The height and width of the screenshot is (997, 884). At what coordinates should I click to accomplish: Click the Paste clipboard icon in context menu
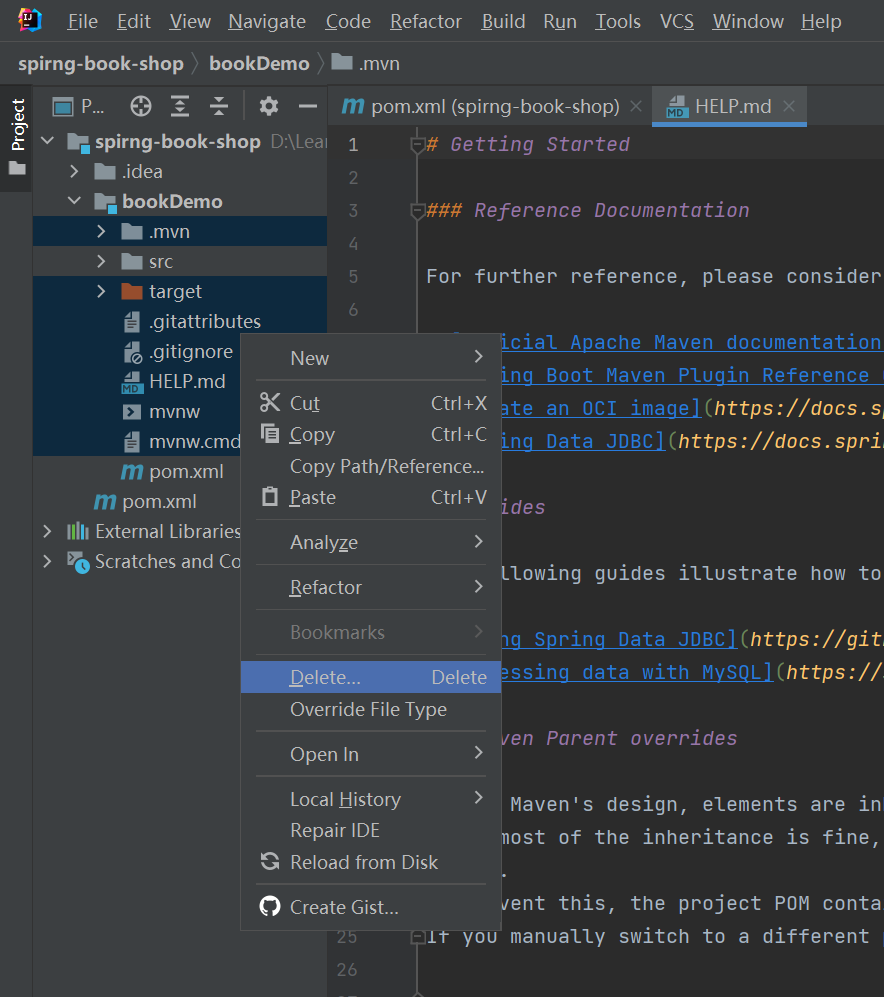(270, 497)
